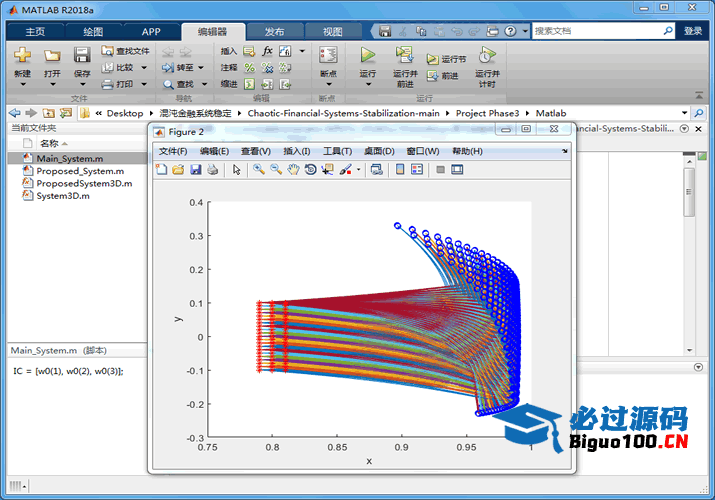This screenshot has width=715, height=500.
Task: Toggle the Insert Colorbar button in Figure toolbar
Action: pos(400,170)
